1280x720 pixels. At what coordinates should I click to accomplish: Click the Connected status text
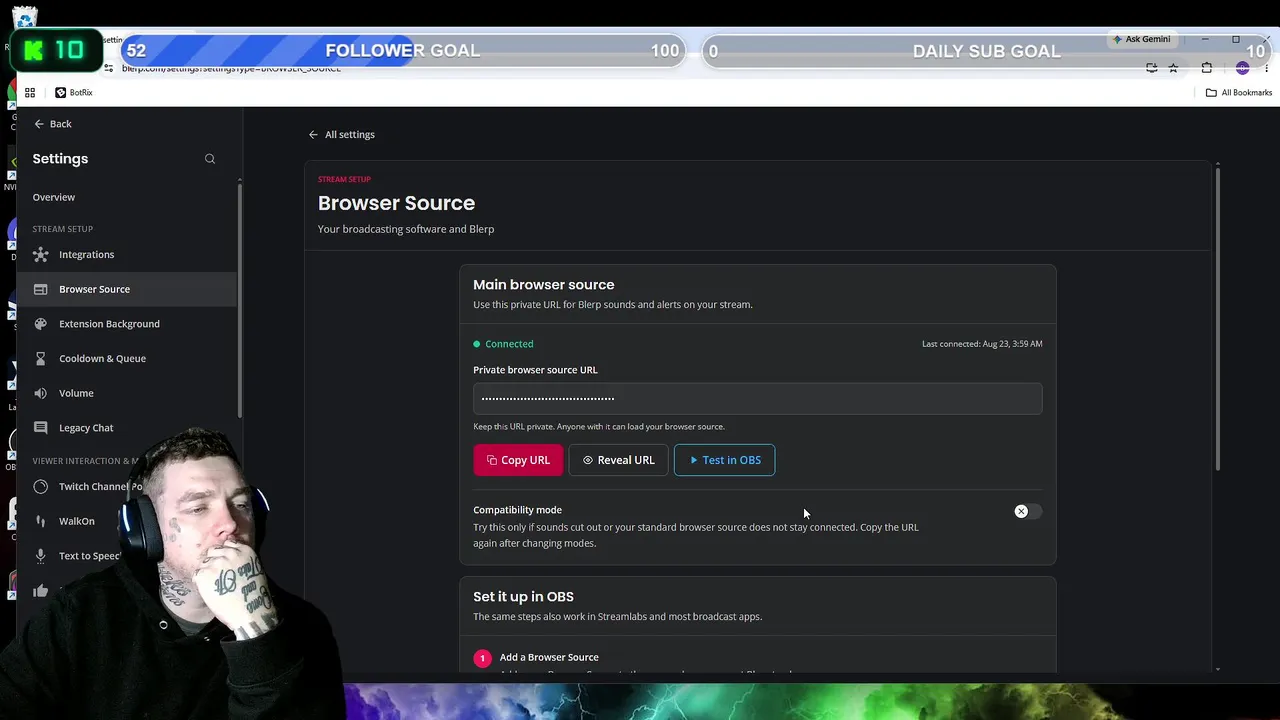[509, 344]
